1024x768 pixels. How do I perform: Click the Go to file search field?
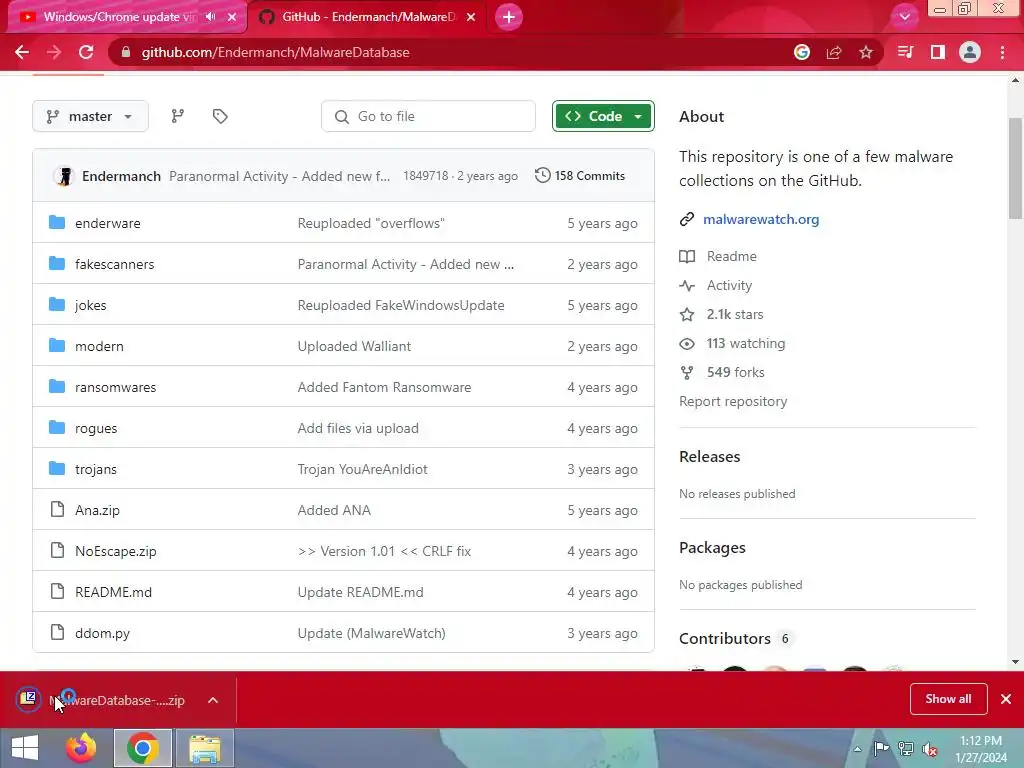(x=428, y=116)
